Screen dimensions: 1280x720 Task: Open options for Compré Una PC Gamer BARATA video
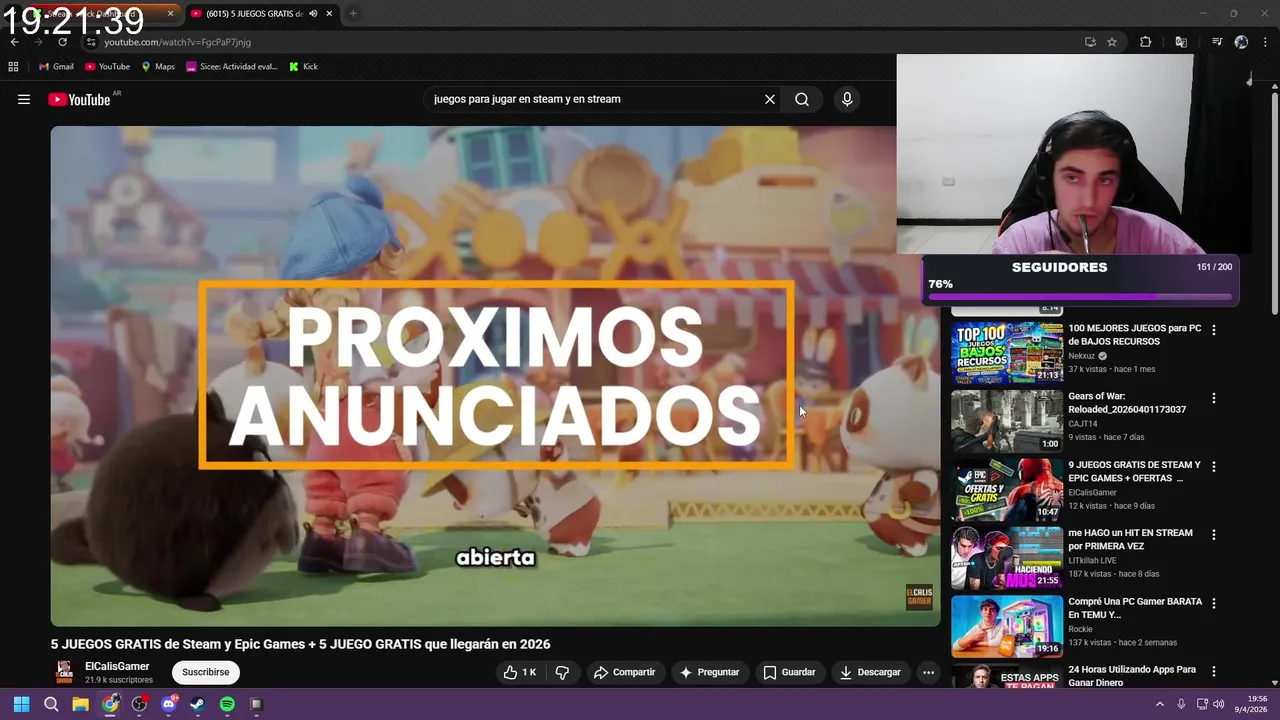pyautogui.click(x=1214, y=604)
